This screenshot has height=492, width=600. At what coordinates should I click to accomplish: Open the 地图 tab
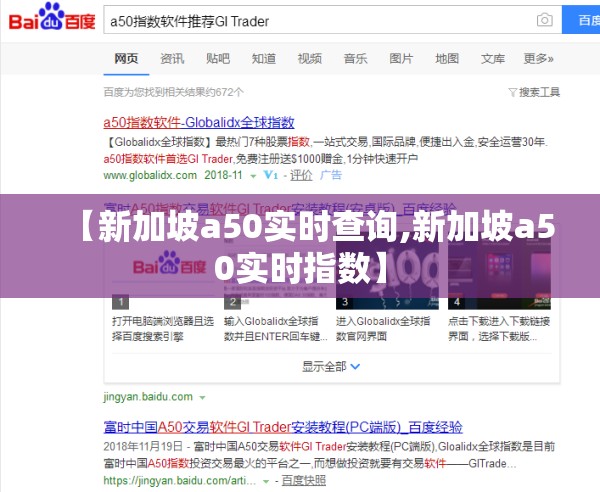tap(447, 59)
